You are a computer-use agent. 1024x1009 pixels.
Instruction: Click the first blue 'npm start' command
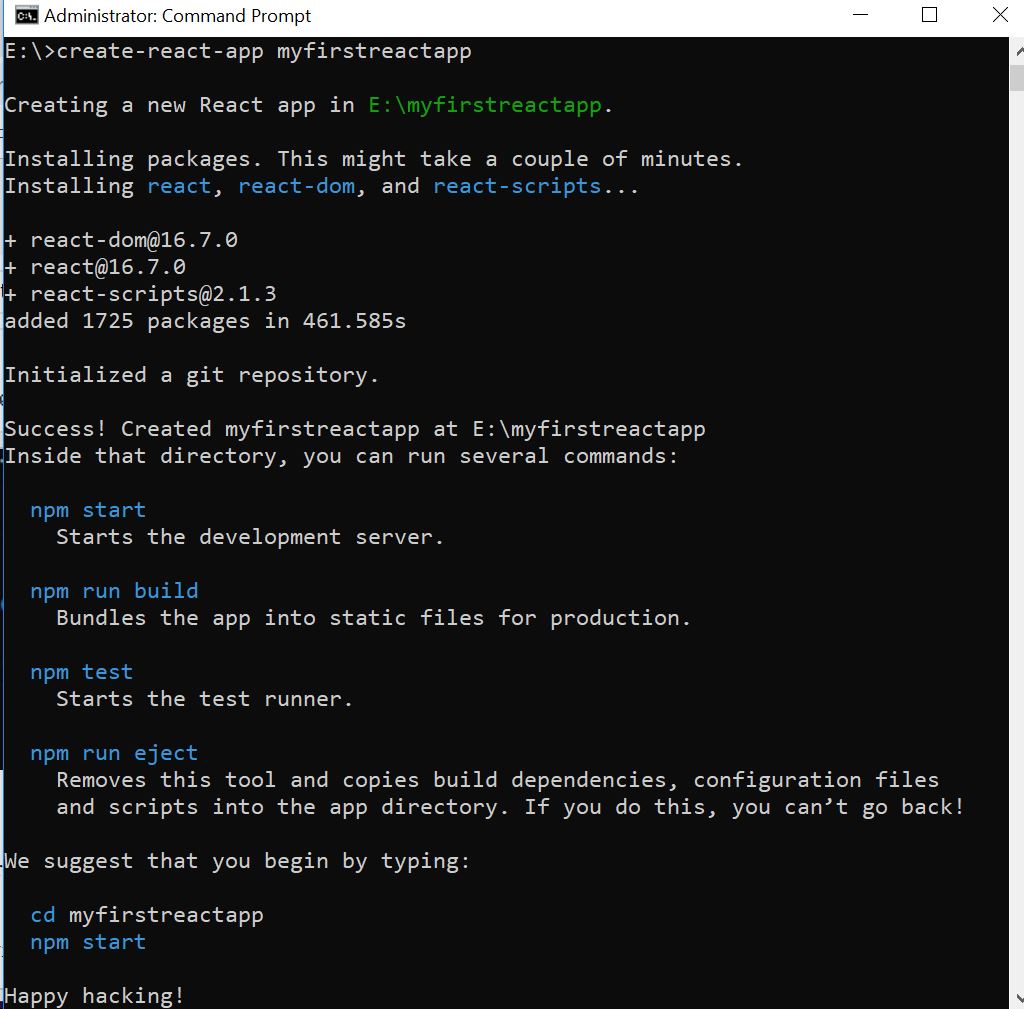pyautogui.click(x=88, y=510)
